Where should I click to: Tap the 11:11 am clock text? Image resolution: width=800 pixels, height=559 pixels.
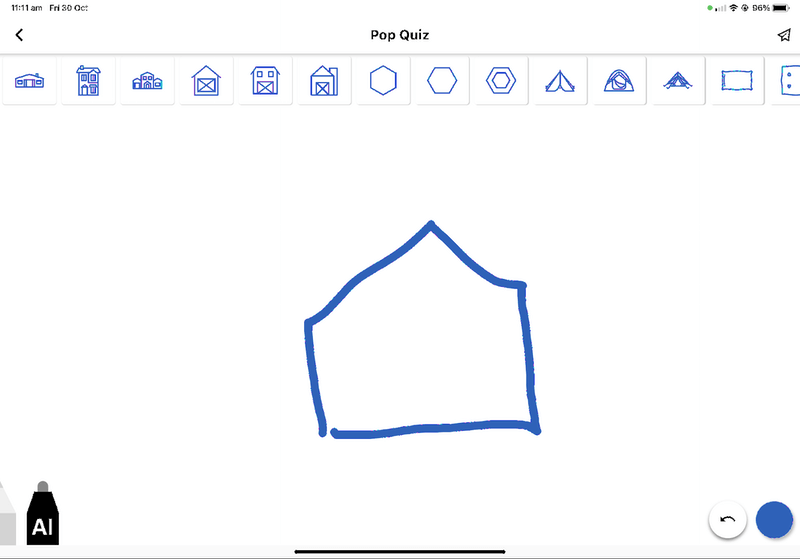[27, 8]
